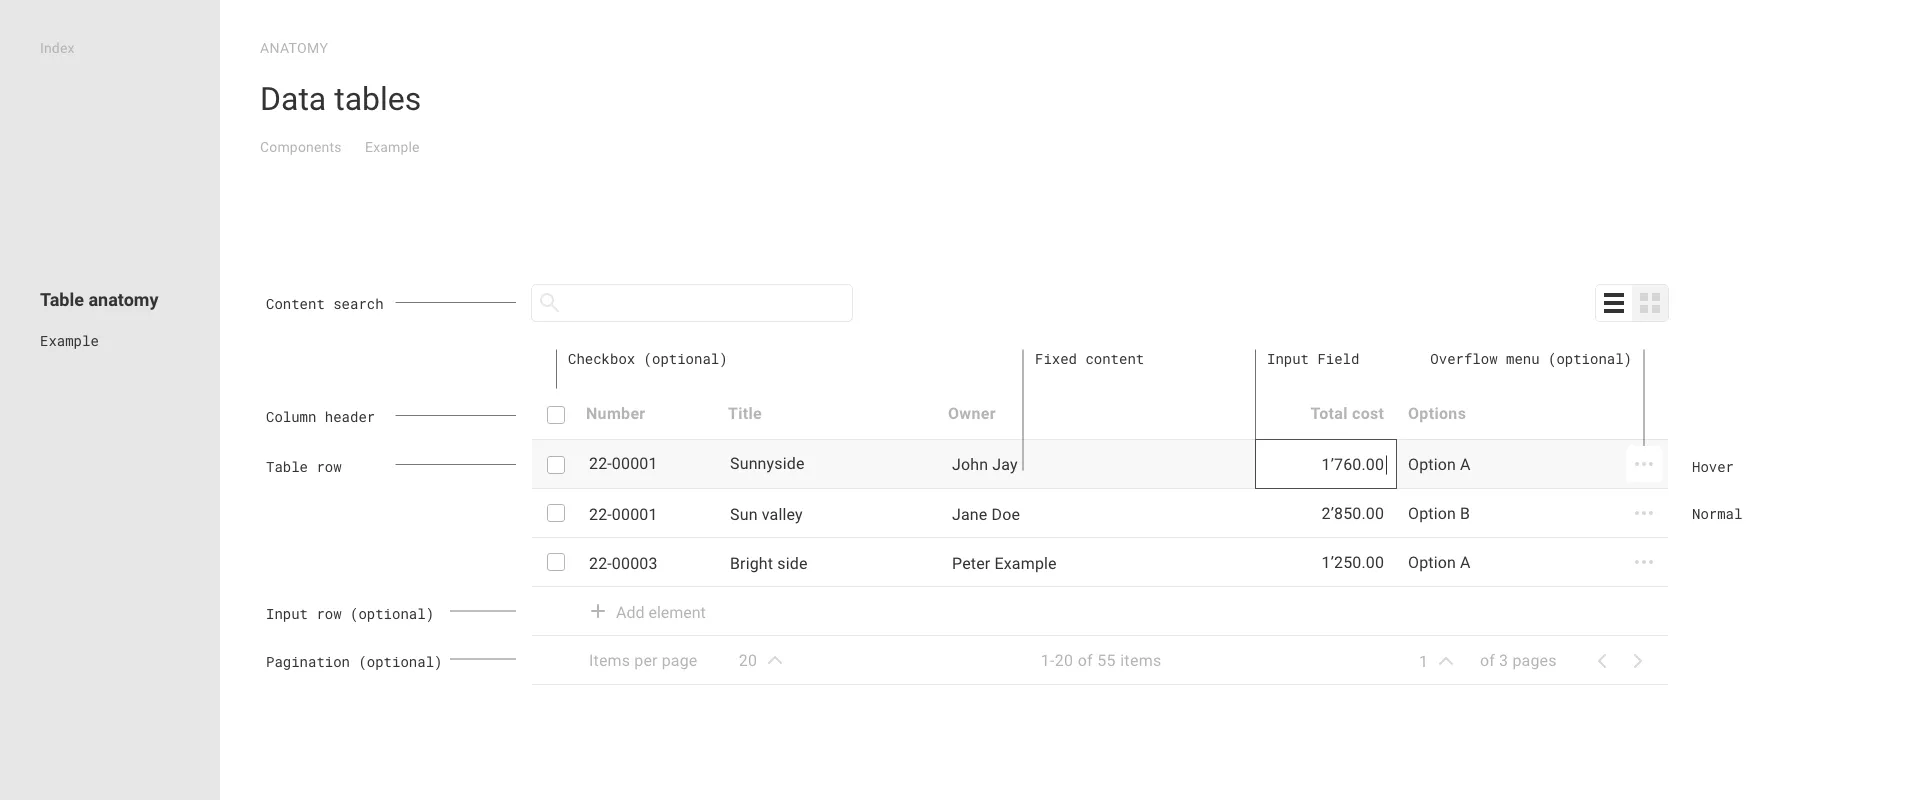Select Example in the left sidebar
The image size is (1920, 800).
[69, 341]
